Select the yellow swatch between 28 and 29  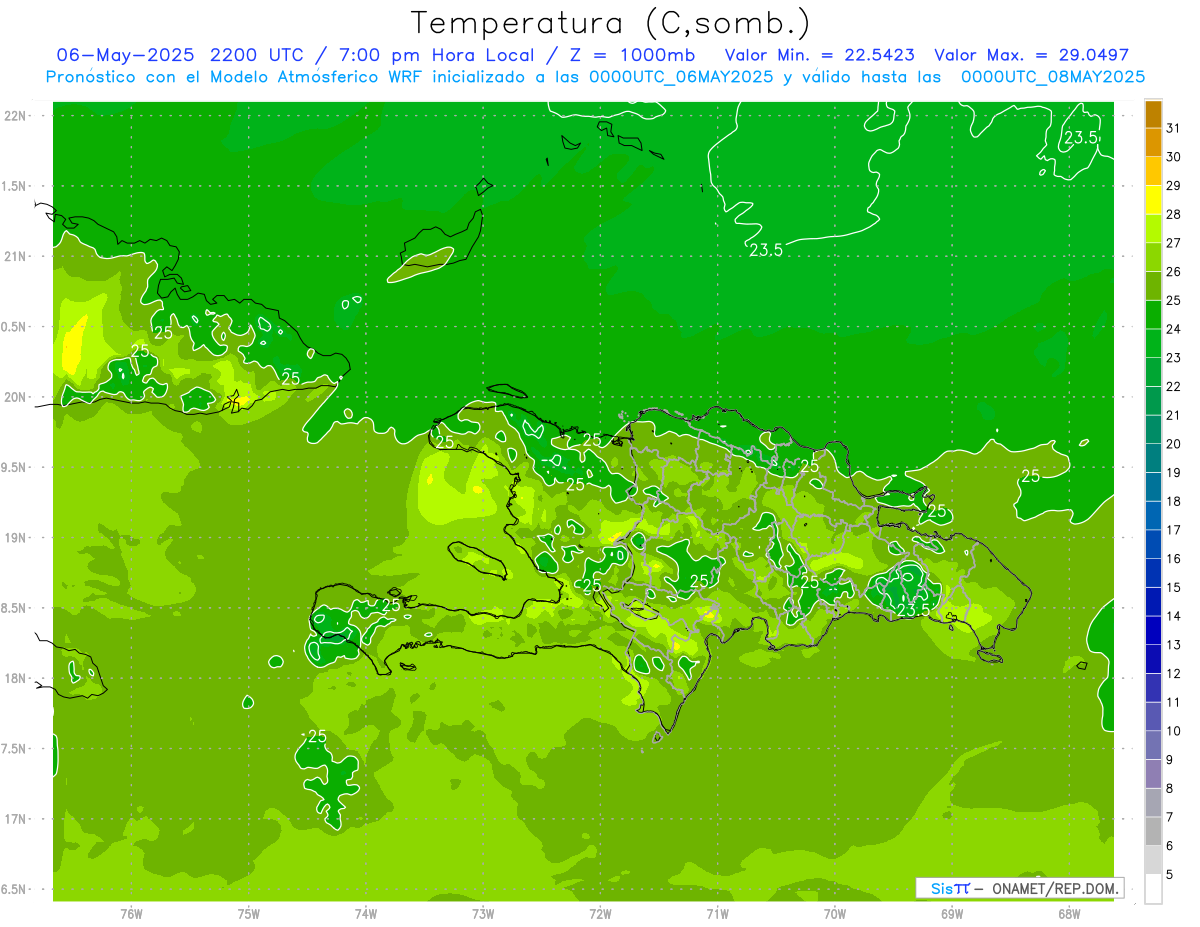1153,200
